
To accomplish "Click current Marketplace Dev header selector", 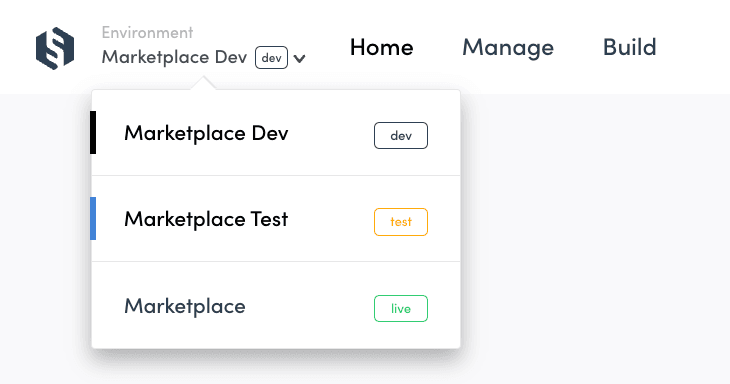I will click(x=203, y=57).
